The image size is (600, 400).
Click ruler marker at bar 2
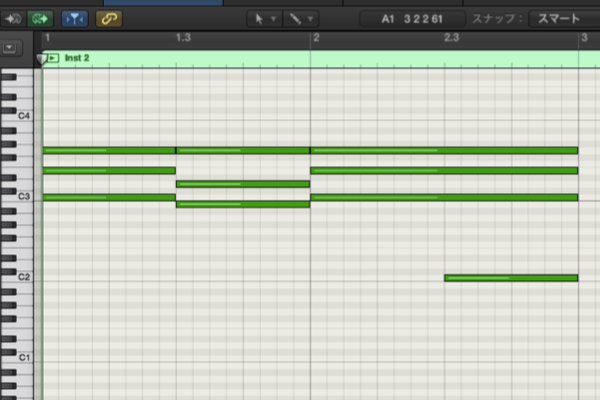pos(316,38)
